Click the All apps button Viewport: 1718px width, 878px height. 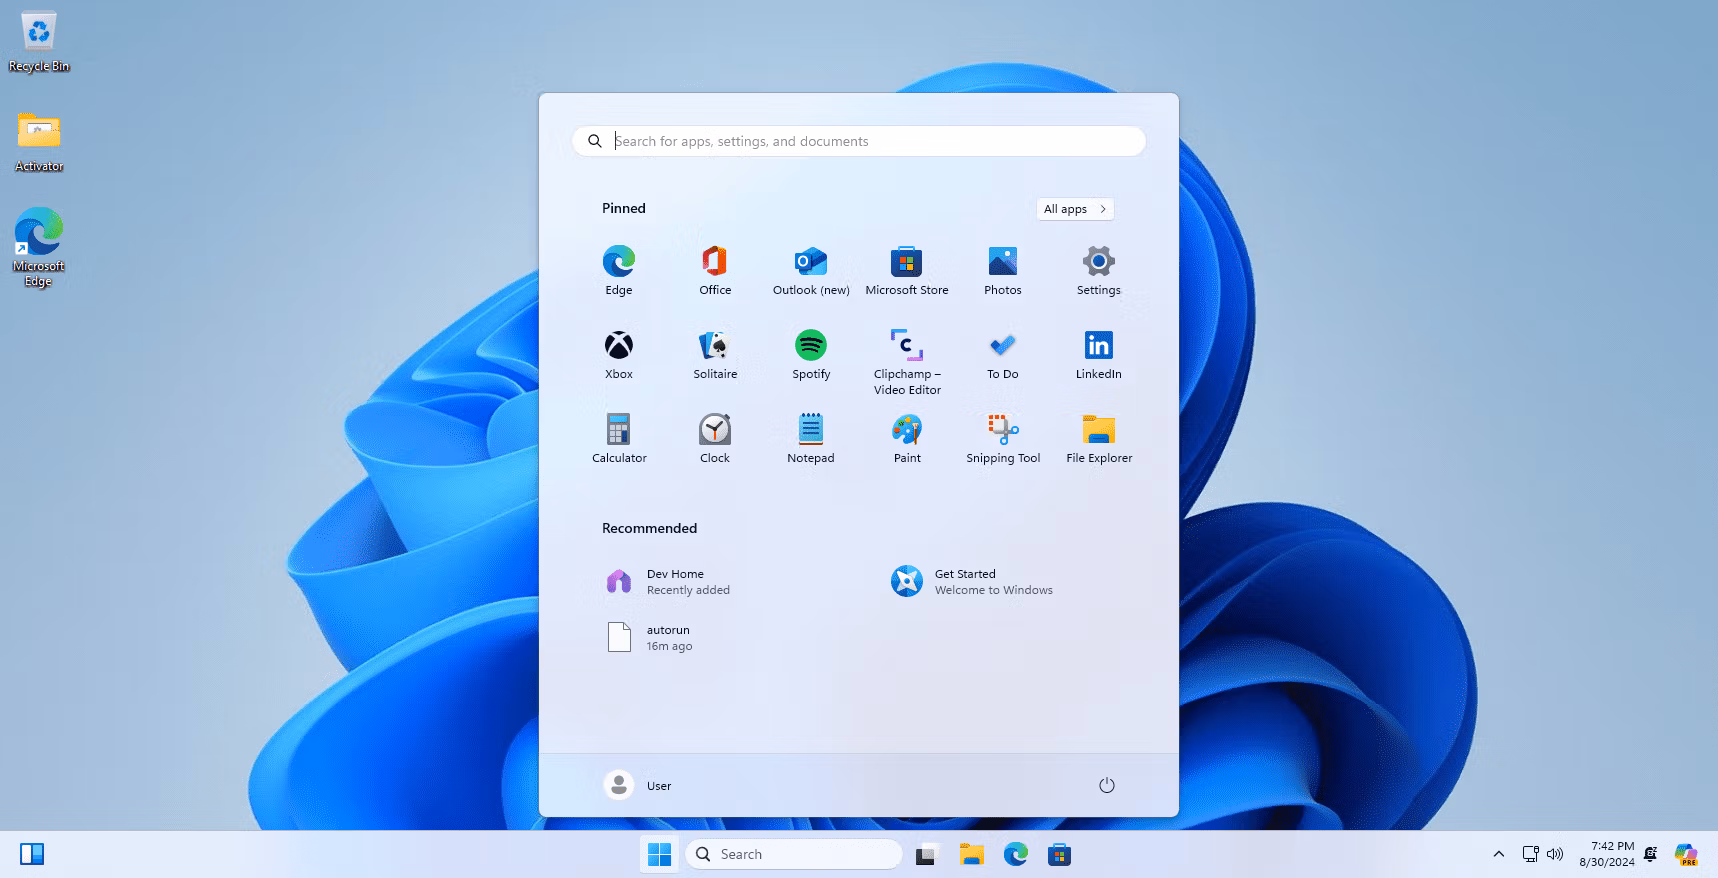point(1075,209)
